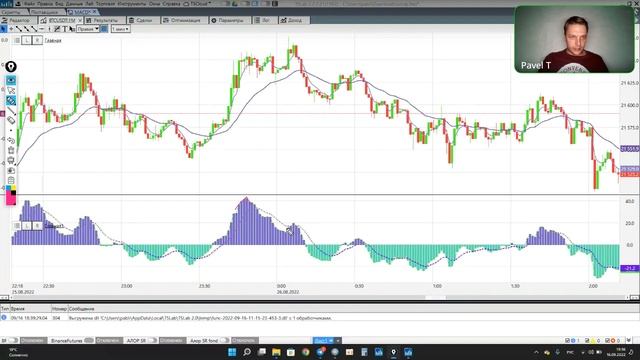The width and height of the screenshot is (640, 360).
Task: Open Telegram from the taskbar
Action: (x=320, y=352)
